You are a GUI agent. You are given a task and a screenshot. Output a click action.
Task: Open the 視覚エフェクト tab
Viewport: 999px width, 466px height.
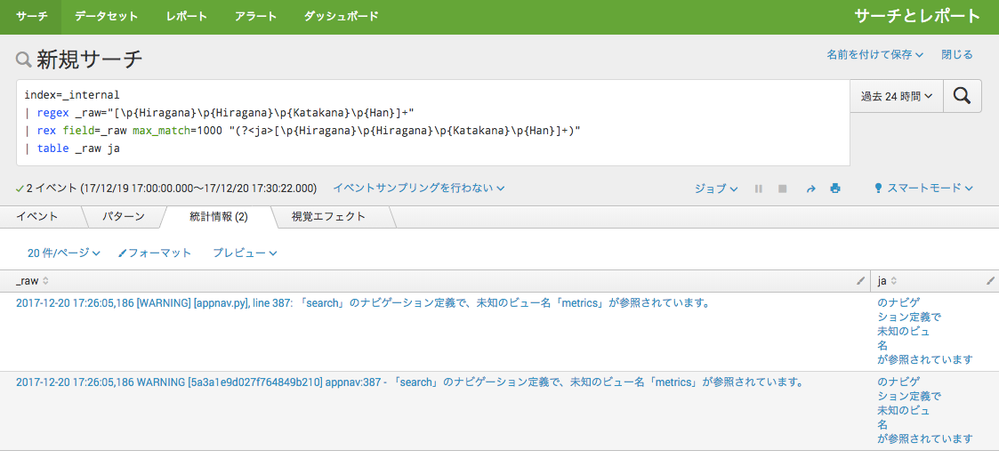coord(328,216)
